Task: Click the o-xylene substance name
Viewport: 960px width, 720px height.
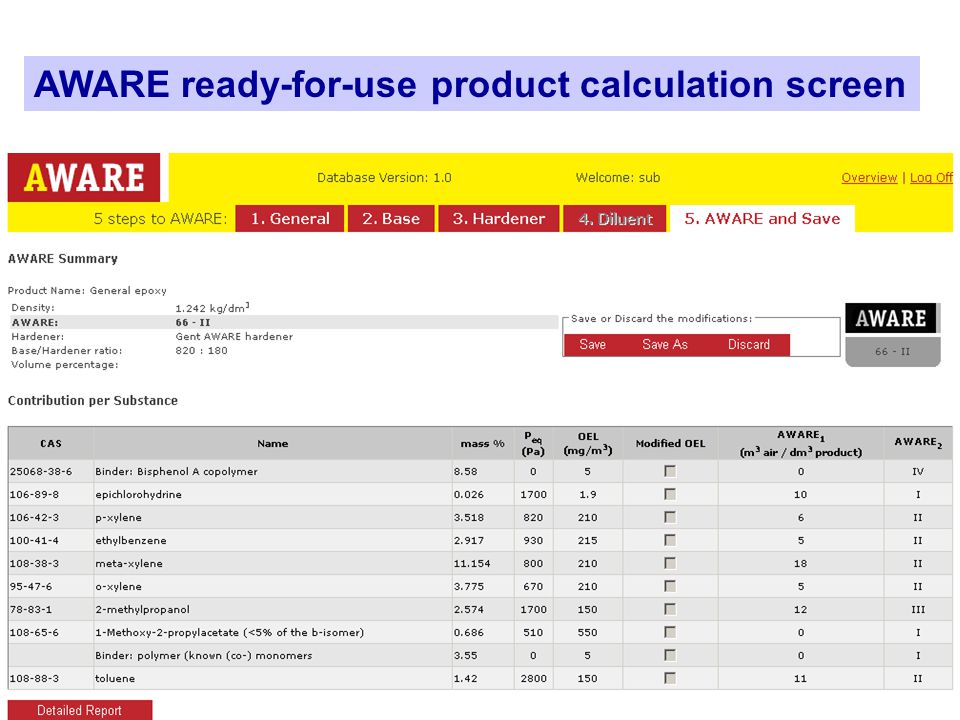Action: [118, 587]
